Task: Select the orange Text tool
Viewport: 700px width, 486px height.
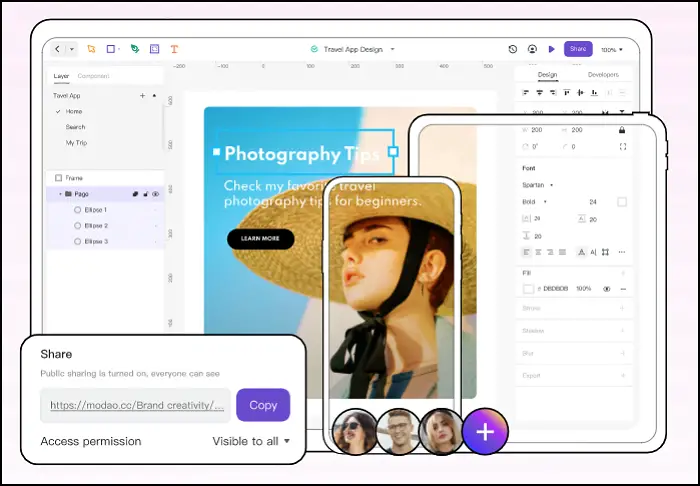Action: tap(174, 49)
